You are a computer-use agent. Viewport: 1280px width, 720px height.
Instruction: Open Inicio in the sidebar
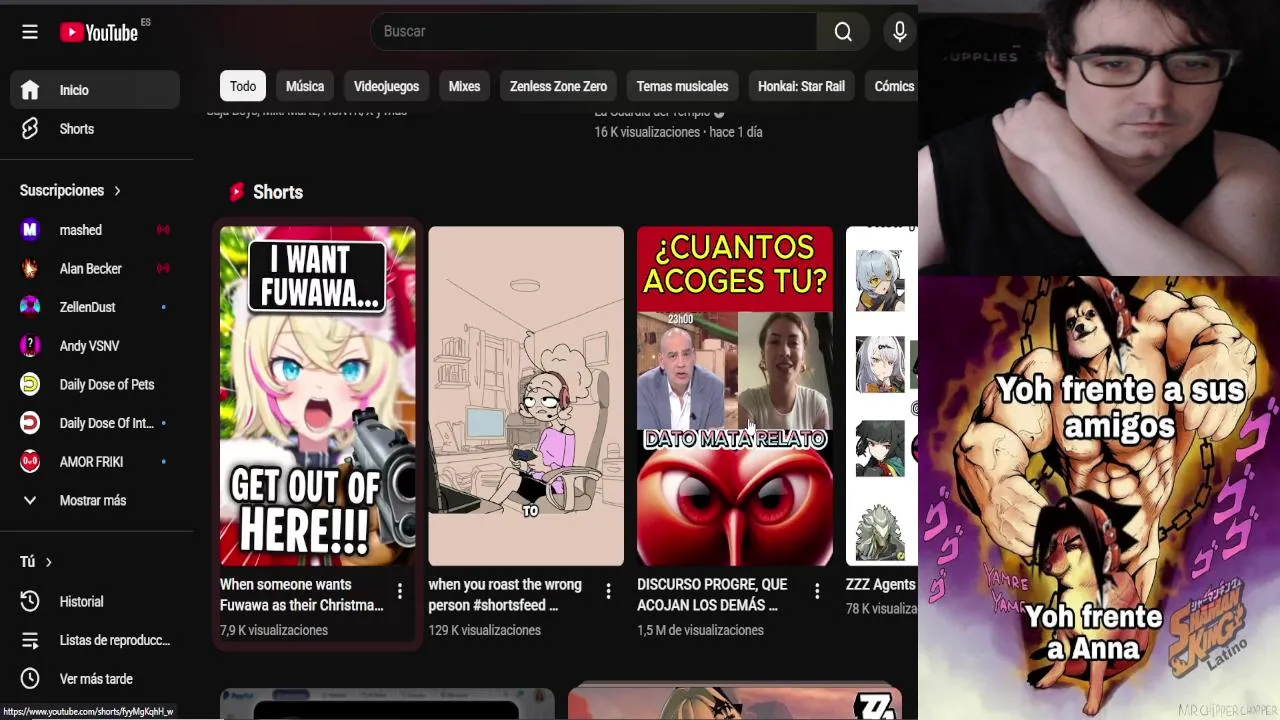95,90
